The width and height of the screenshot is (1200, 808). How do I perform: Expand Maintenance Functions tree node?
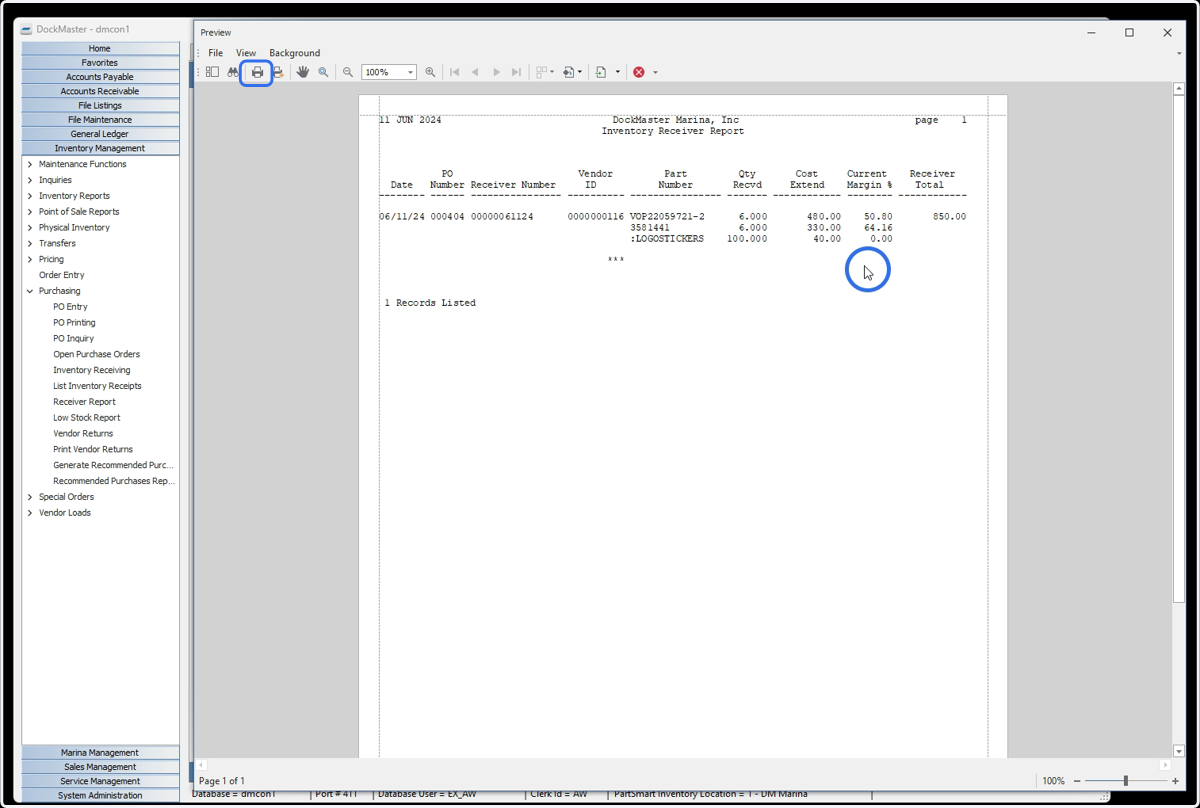coord(30,164)
